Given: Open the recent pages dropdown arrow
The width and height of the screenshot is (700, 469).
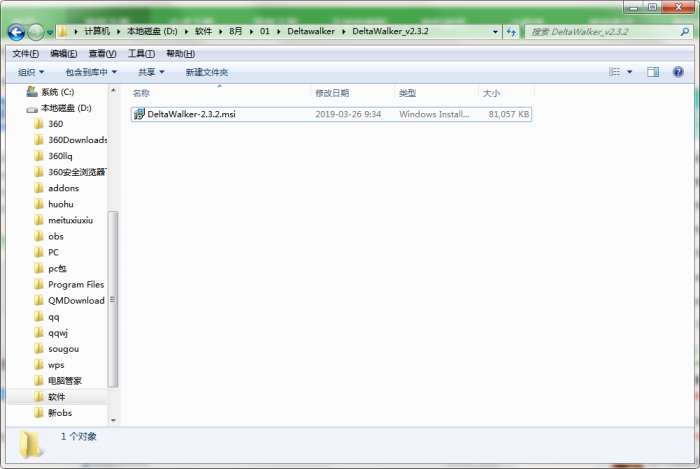Looking at the screenshot, I should 50,33.
